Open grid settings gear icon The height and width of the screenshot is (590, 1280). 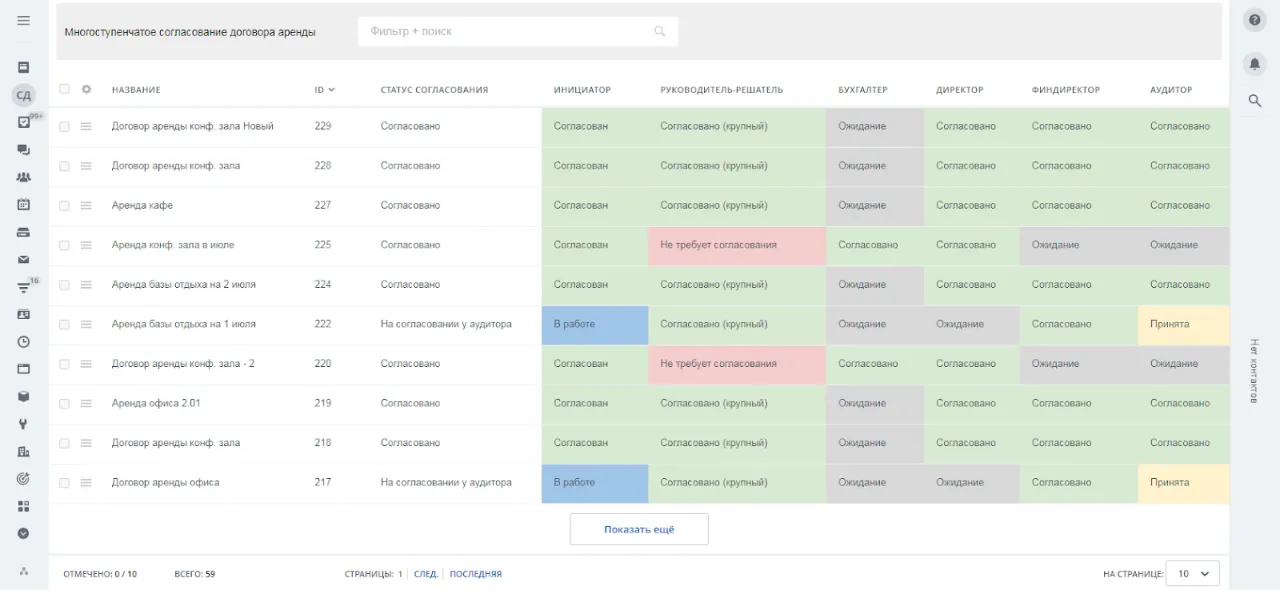[x=86, y=89]
